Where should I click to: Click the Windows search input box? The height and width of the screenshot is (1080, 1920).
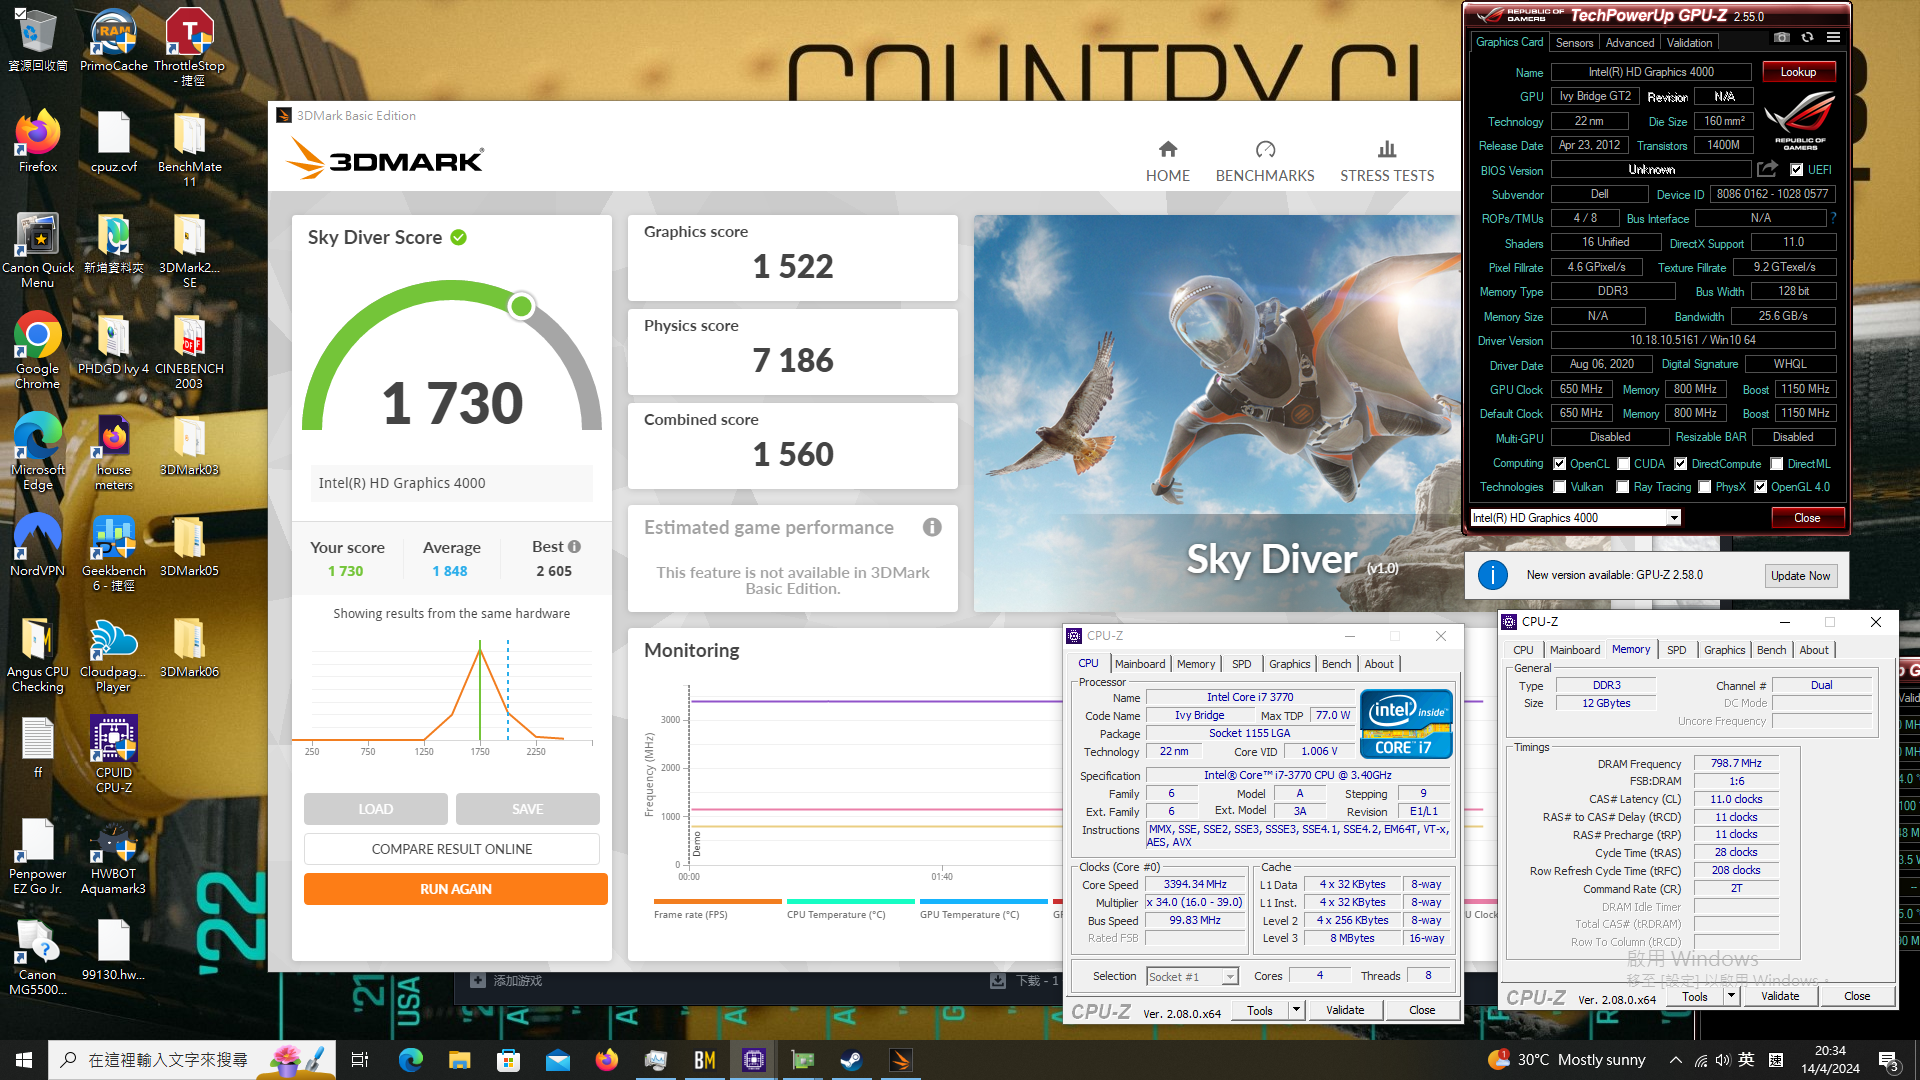tap(168, 1060)
